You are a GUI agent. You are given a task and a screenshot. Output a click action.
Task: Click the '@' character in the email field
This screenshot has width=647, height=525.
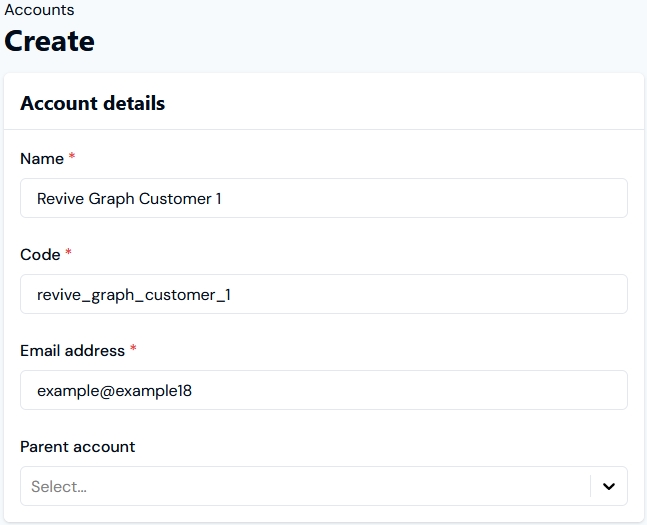tap(107, 391)
